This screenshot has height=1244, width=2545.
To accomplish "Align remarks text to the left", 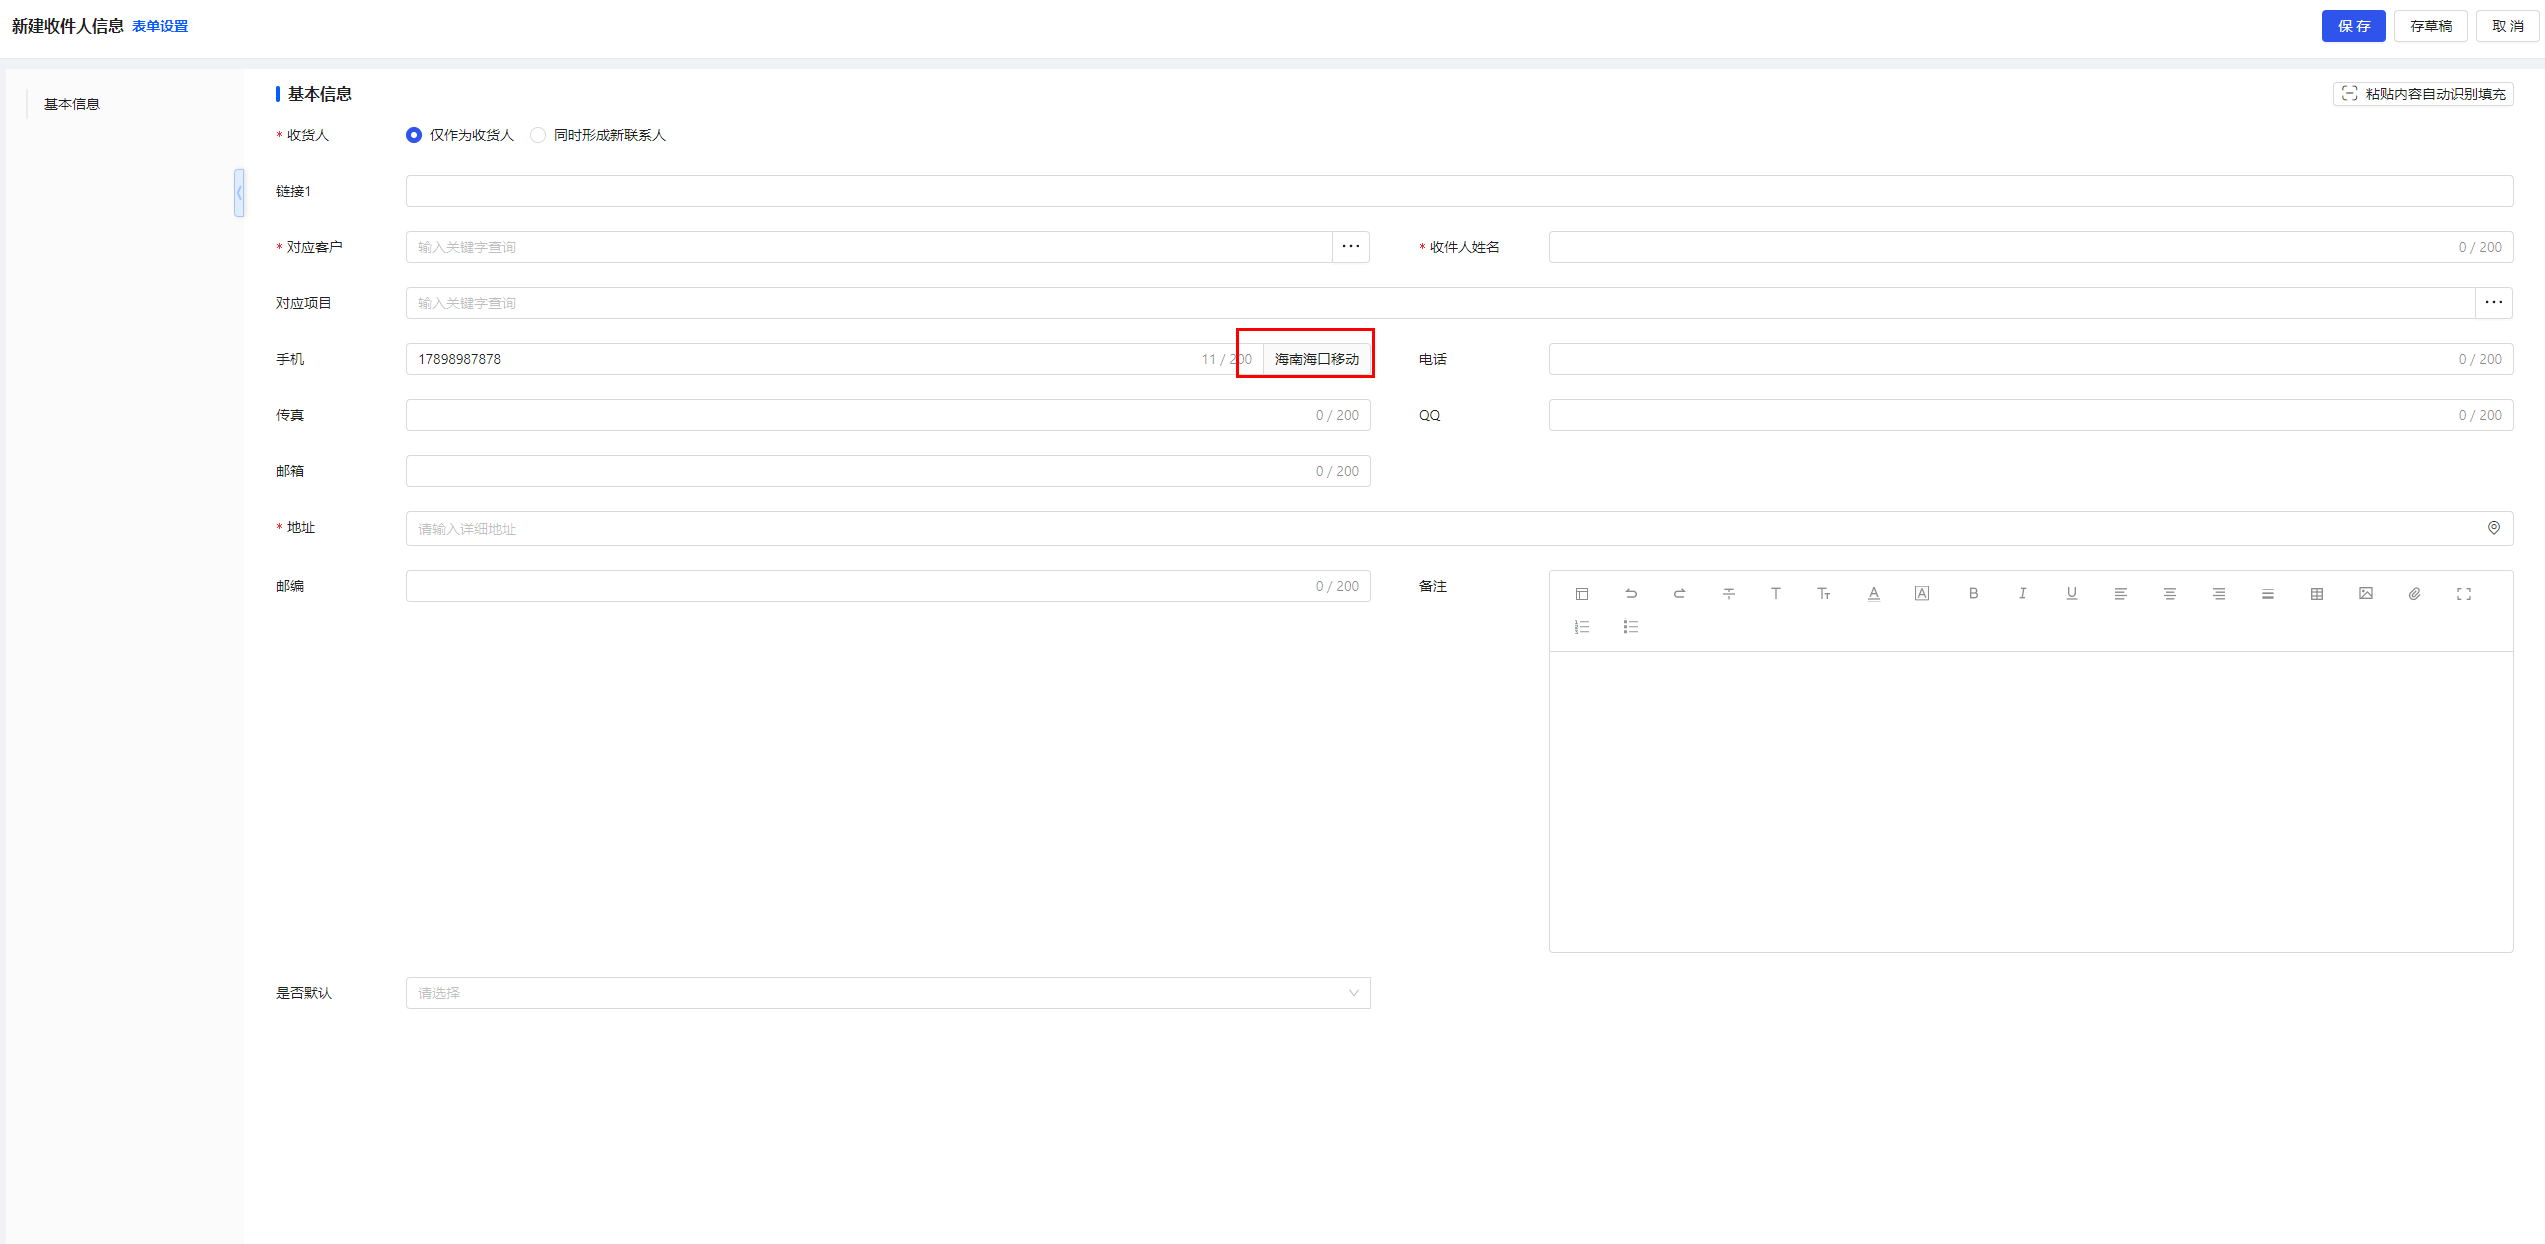I will point(2120,594).
